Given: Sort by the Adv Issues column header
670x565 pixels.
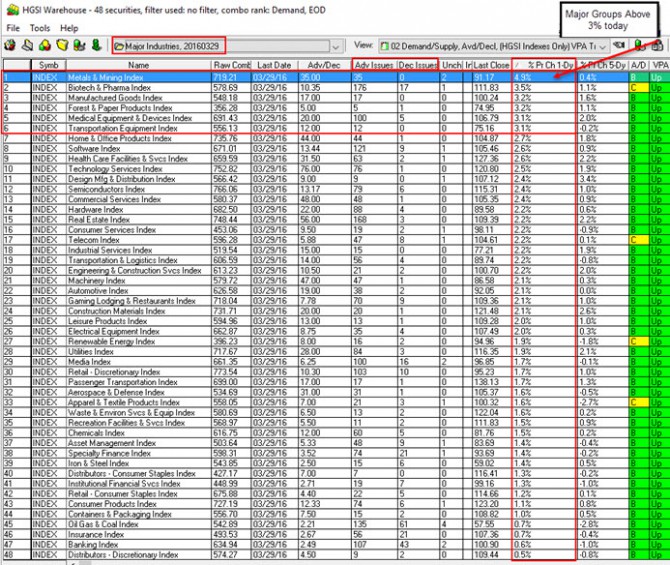Looking at the screenshot, I should pyautogui.click(x=374, y=65).
